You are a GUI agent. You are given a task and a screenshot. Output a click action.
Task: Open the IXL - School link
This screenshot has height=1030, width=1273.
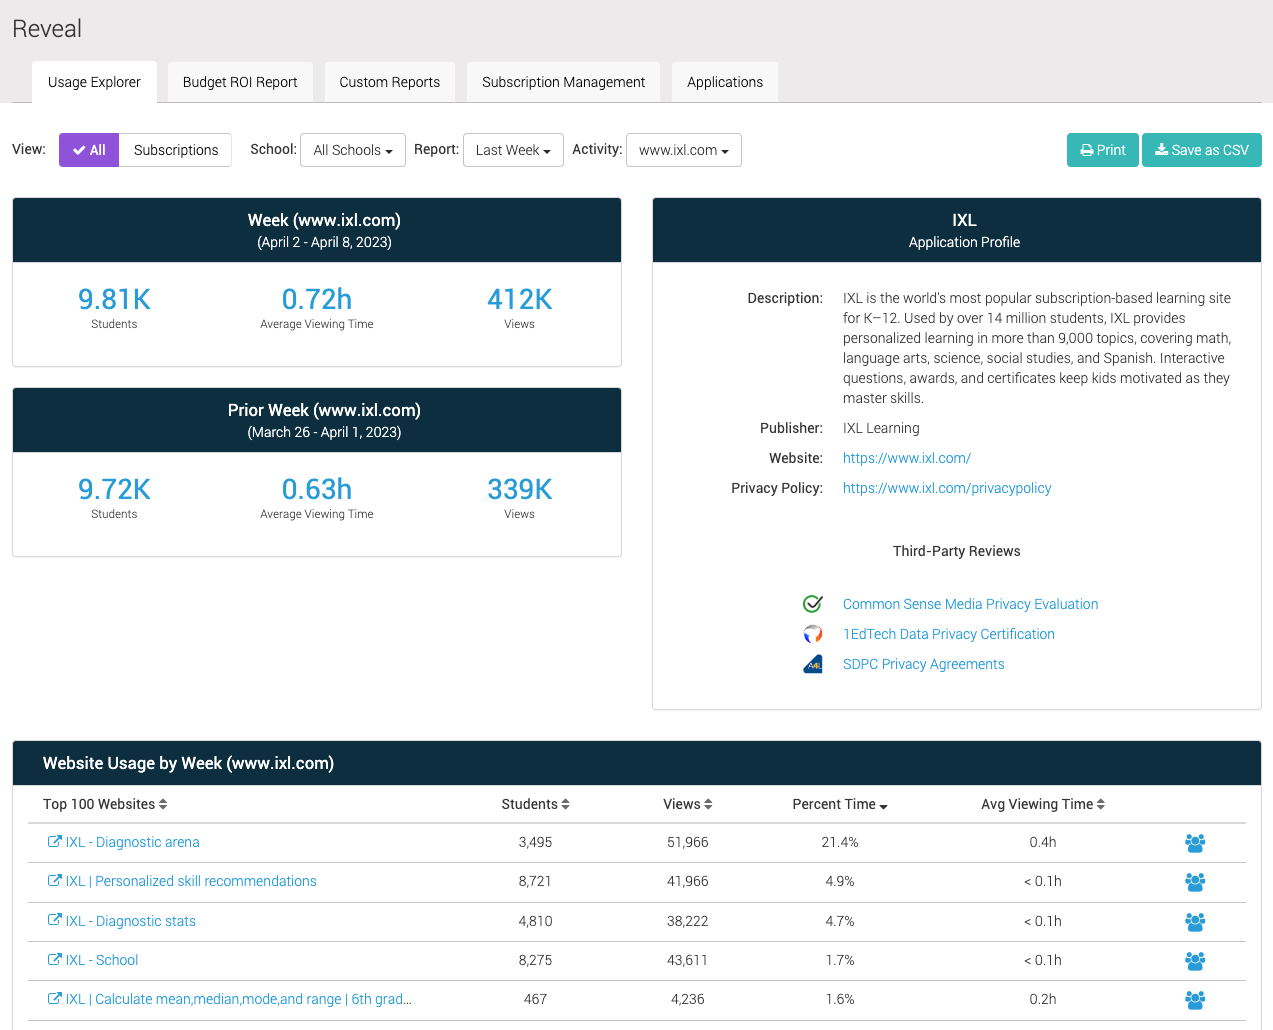point(102,960)
